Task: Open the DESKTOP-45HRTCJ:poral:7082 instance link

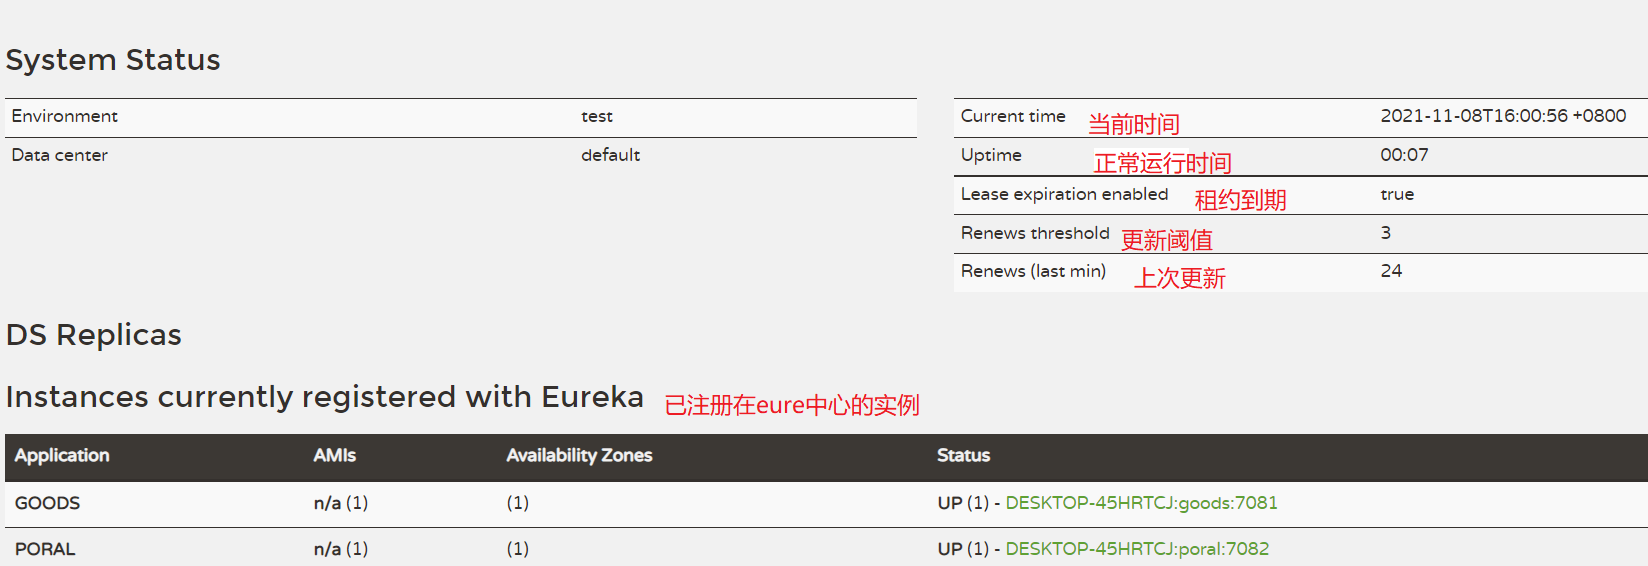Action: click(x=1137, y=549)
